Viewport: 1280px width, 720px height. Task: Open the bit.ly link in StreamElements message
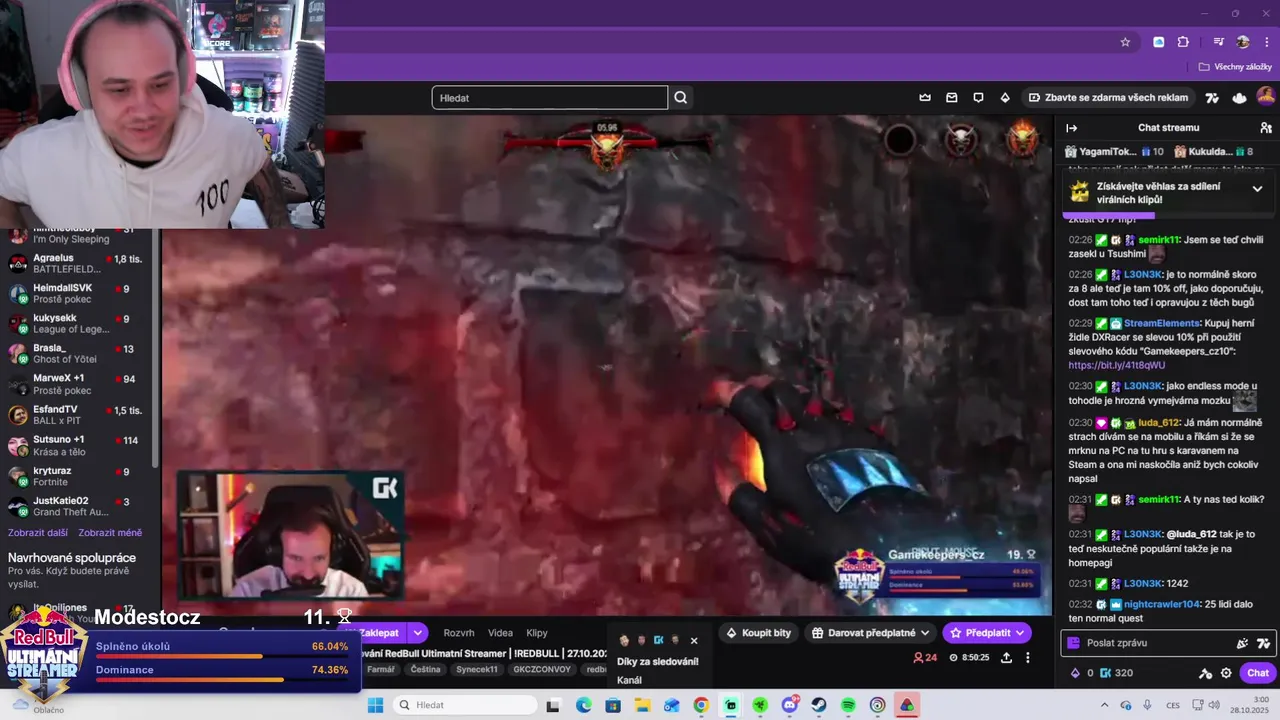tap(1116, 365)
